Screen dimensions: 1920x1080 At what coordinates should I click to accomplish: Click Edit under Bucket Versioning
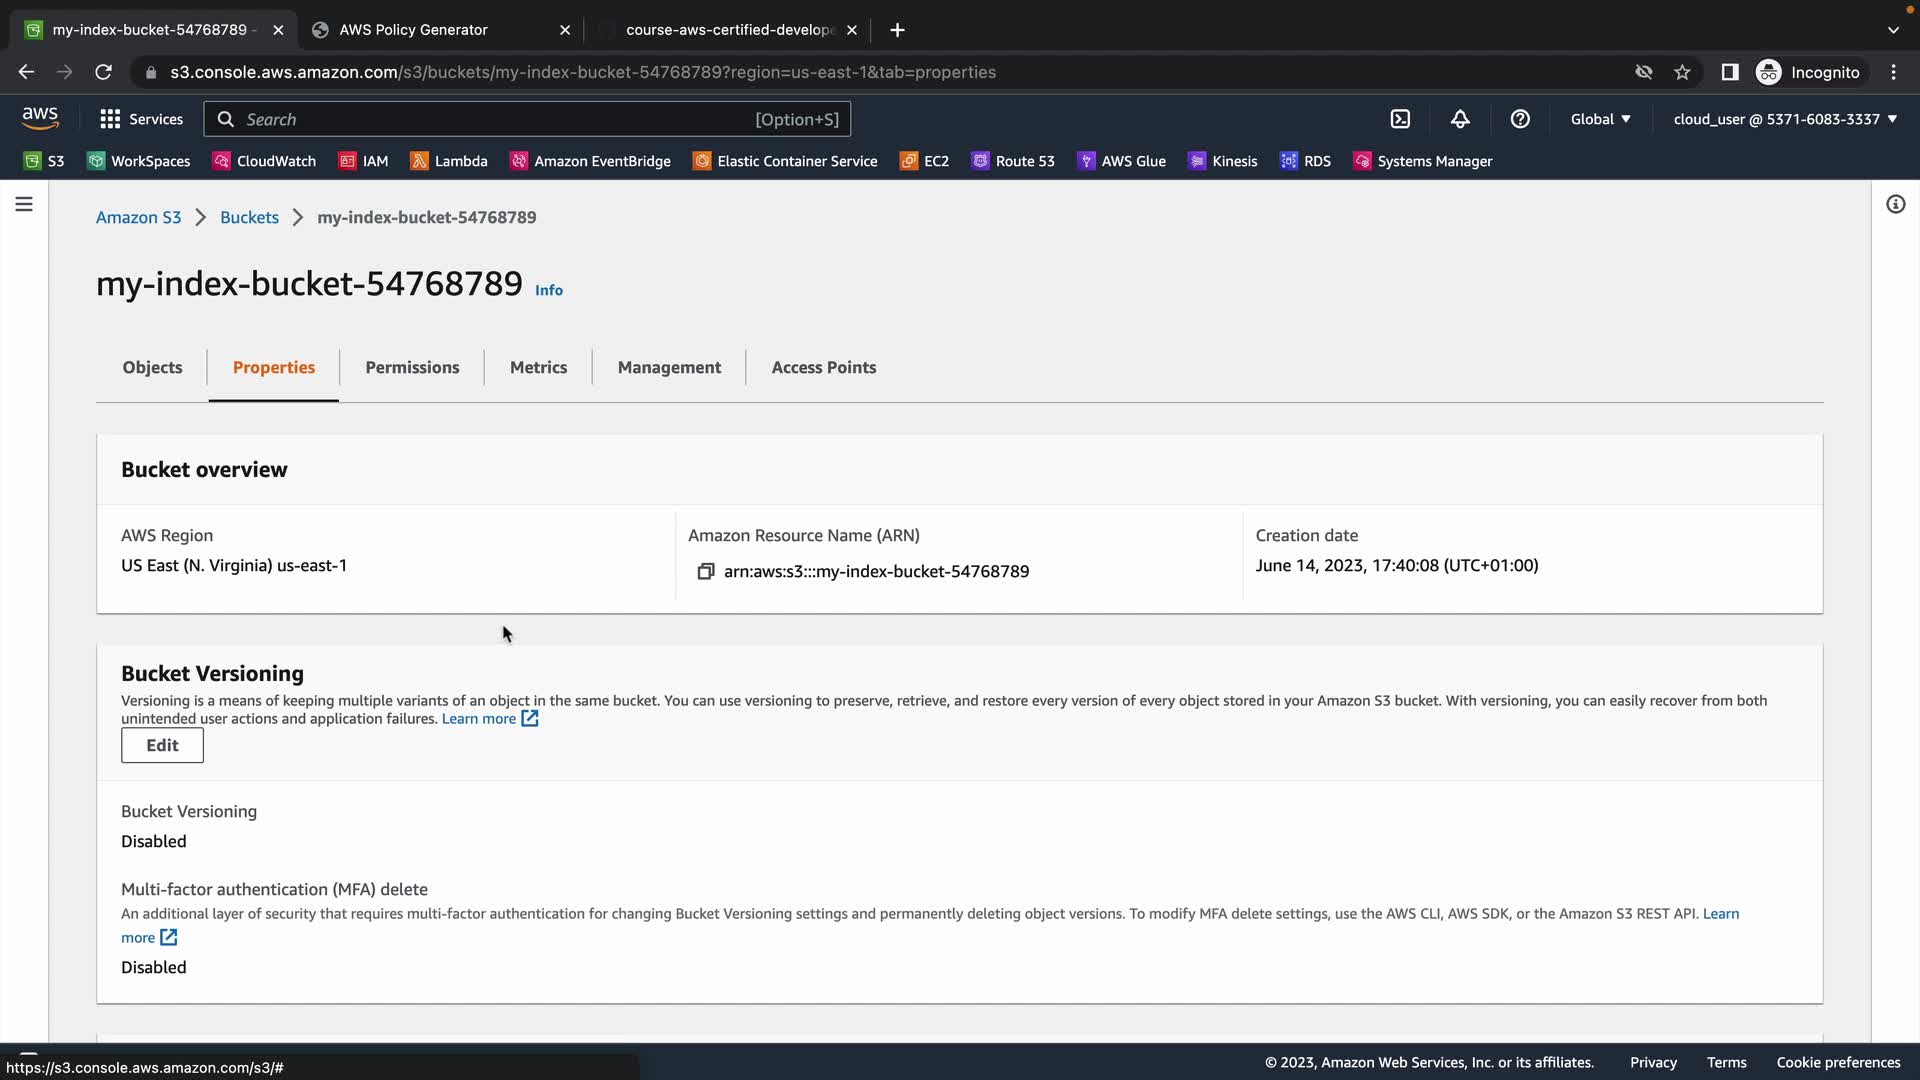[x=162, y=745]
